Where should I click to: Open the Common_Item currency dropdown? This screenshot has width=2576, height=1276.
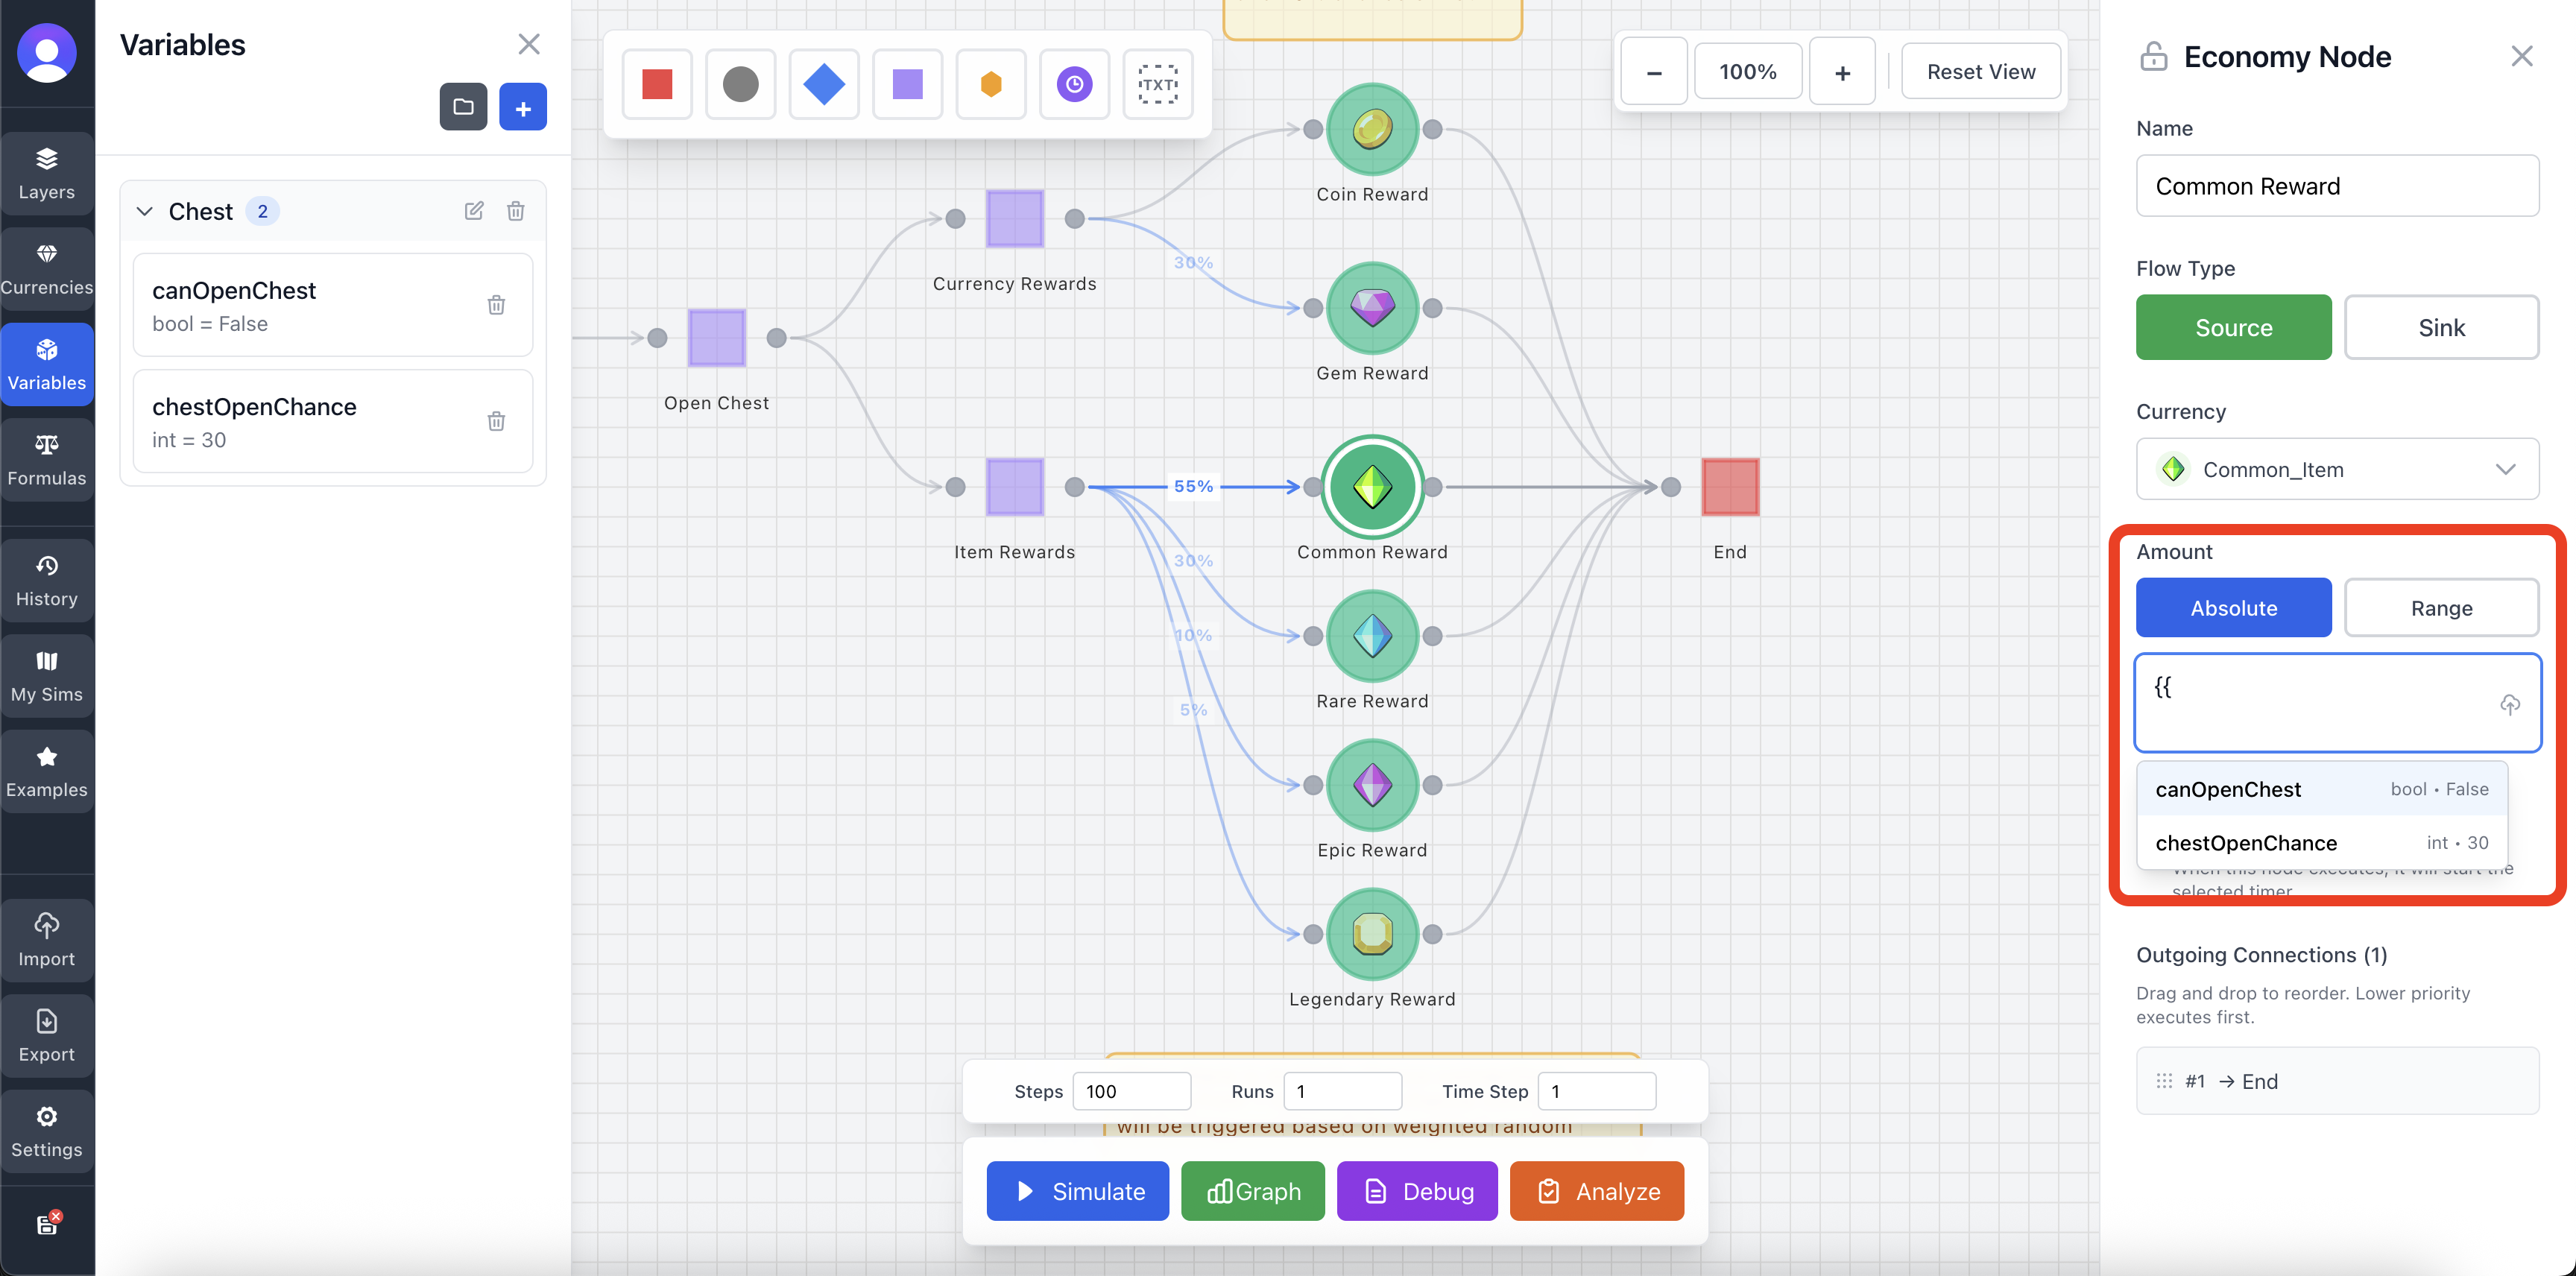pos(2336,469)
